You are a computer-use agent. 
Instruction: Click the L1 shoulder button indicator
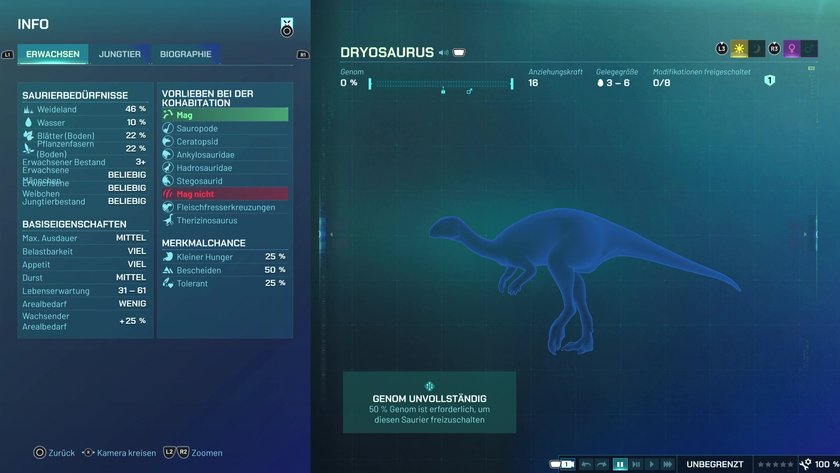pos(8,54)
